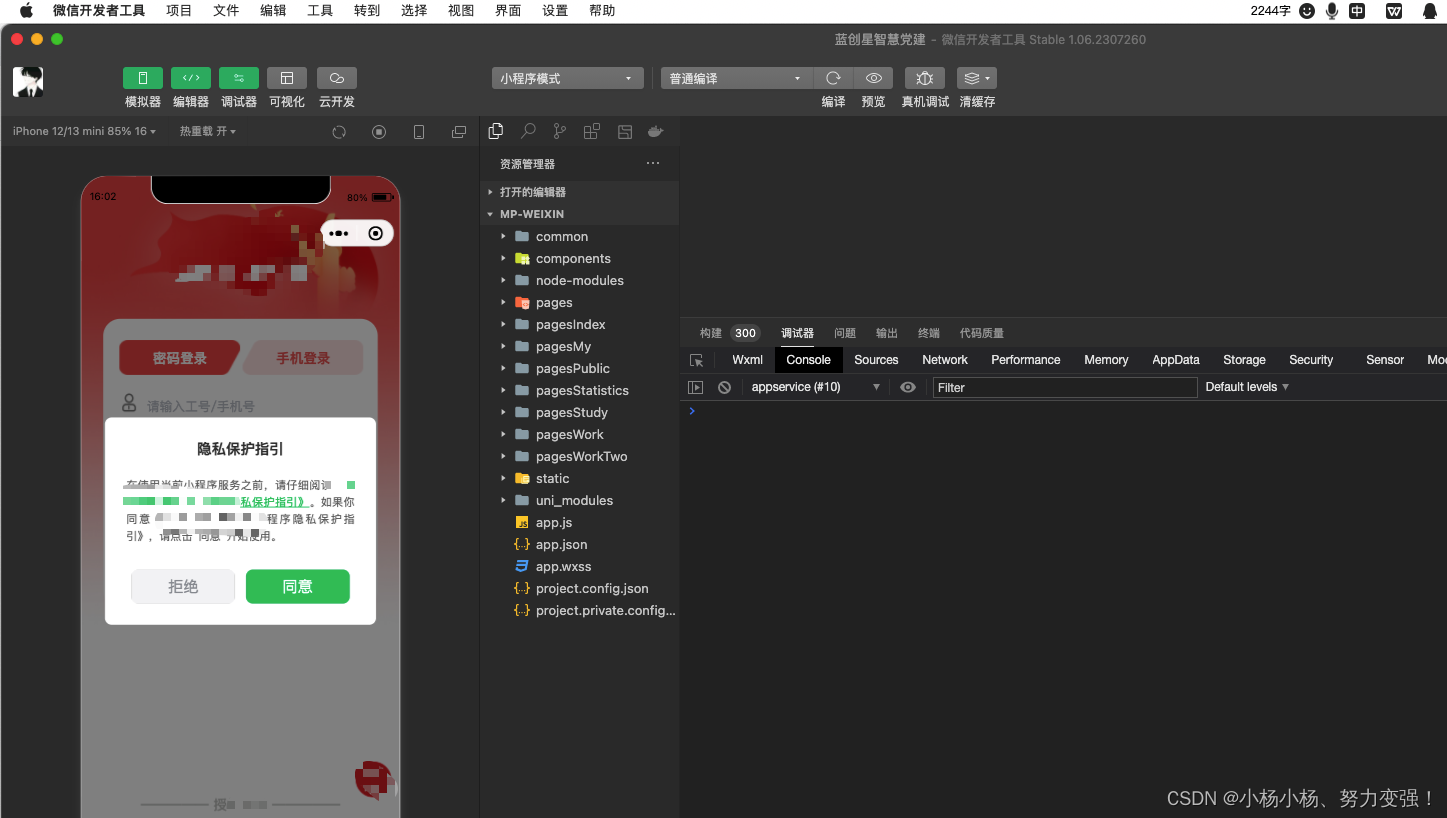Toggle the simulator panel button
This screenshot has width=1447, height=818.
[x=142, y=78]
